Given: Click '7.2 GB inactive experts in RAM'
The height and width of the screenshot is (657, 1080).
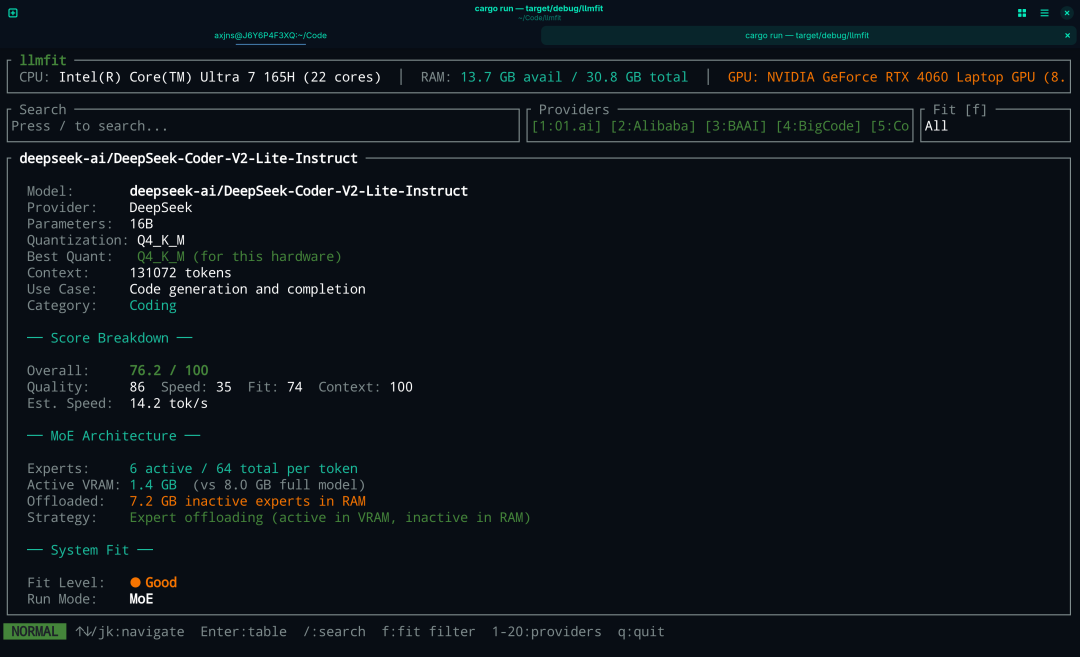Looking at the screenshot, I should [247, 501].
